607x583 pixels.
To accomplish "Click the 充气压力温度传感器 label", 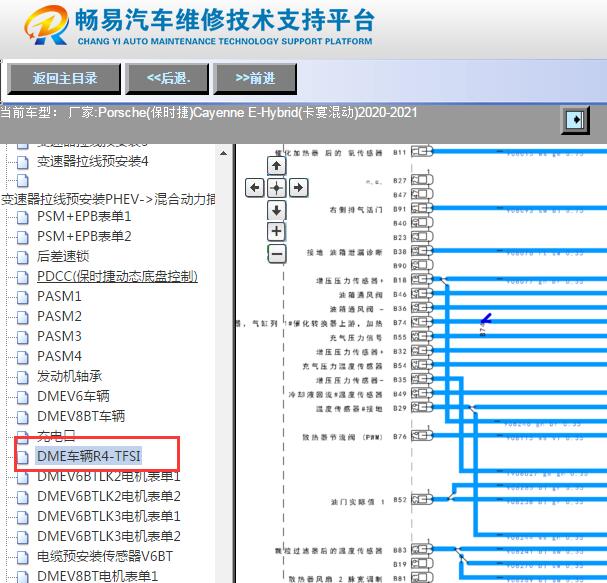I will click(x=343, y=366).
